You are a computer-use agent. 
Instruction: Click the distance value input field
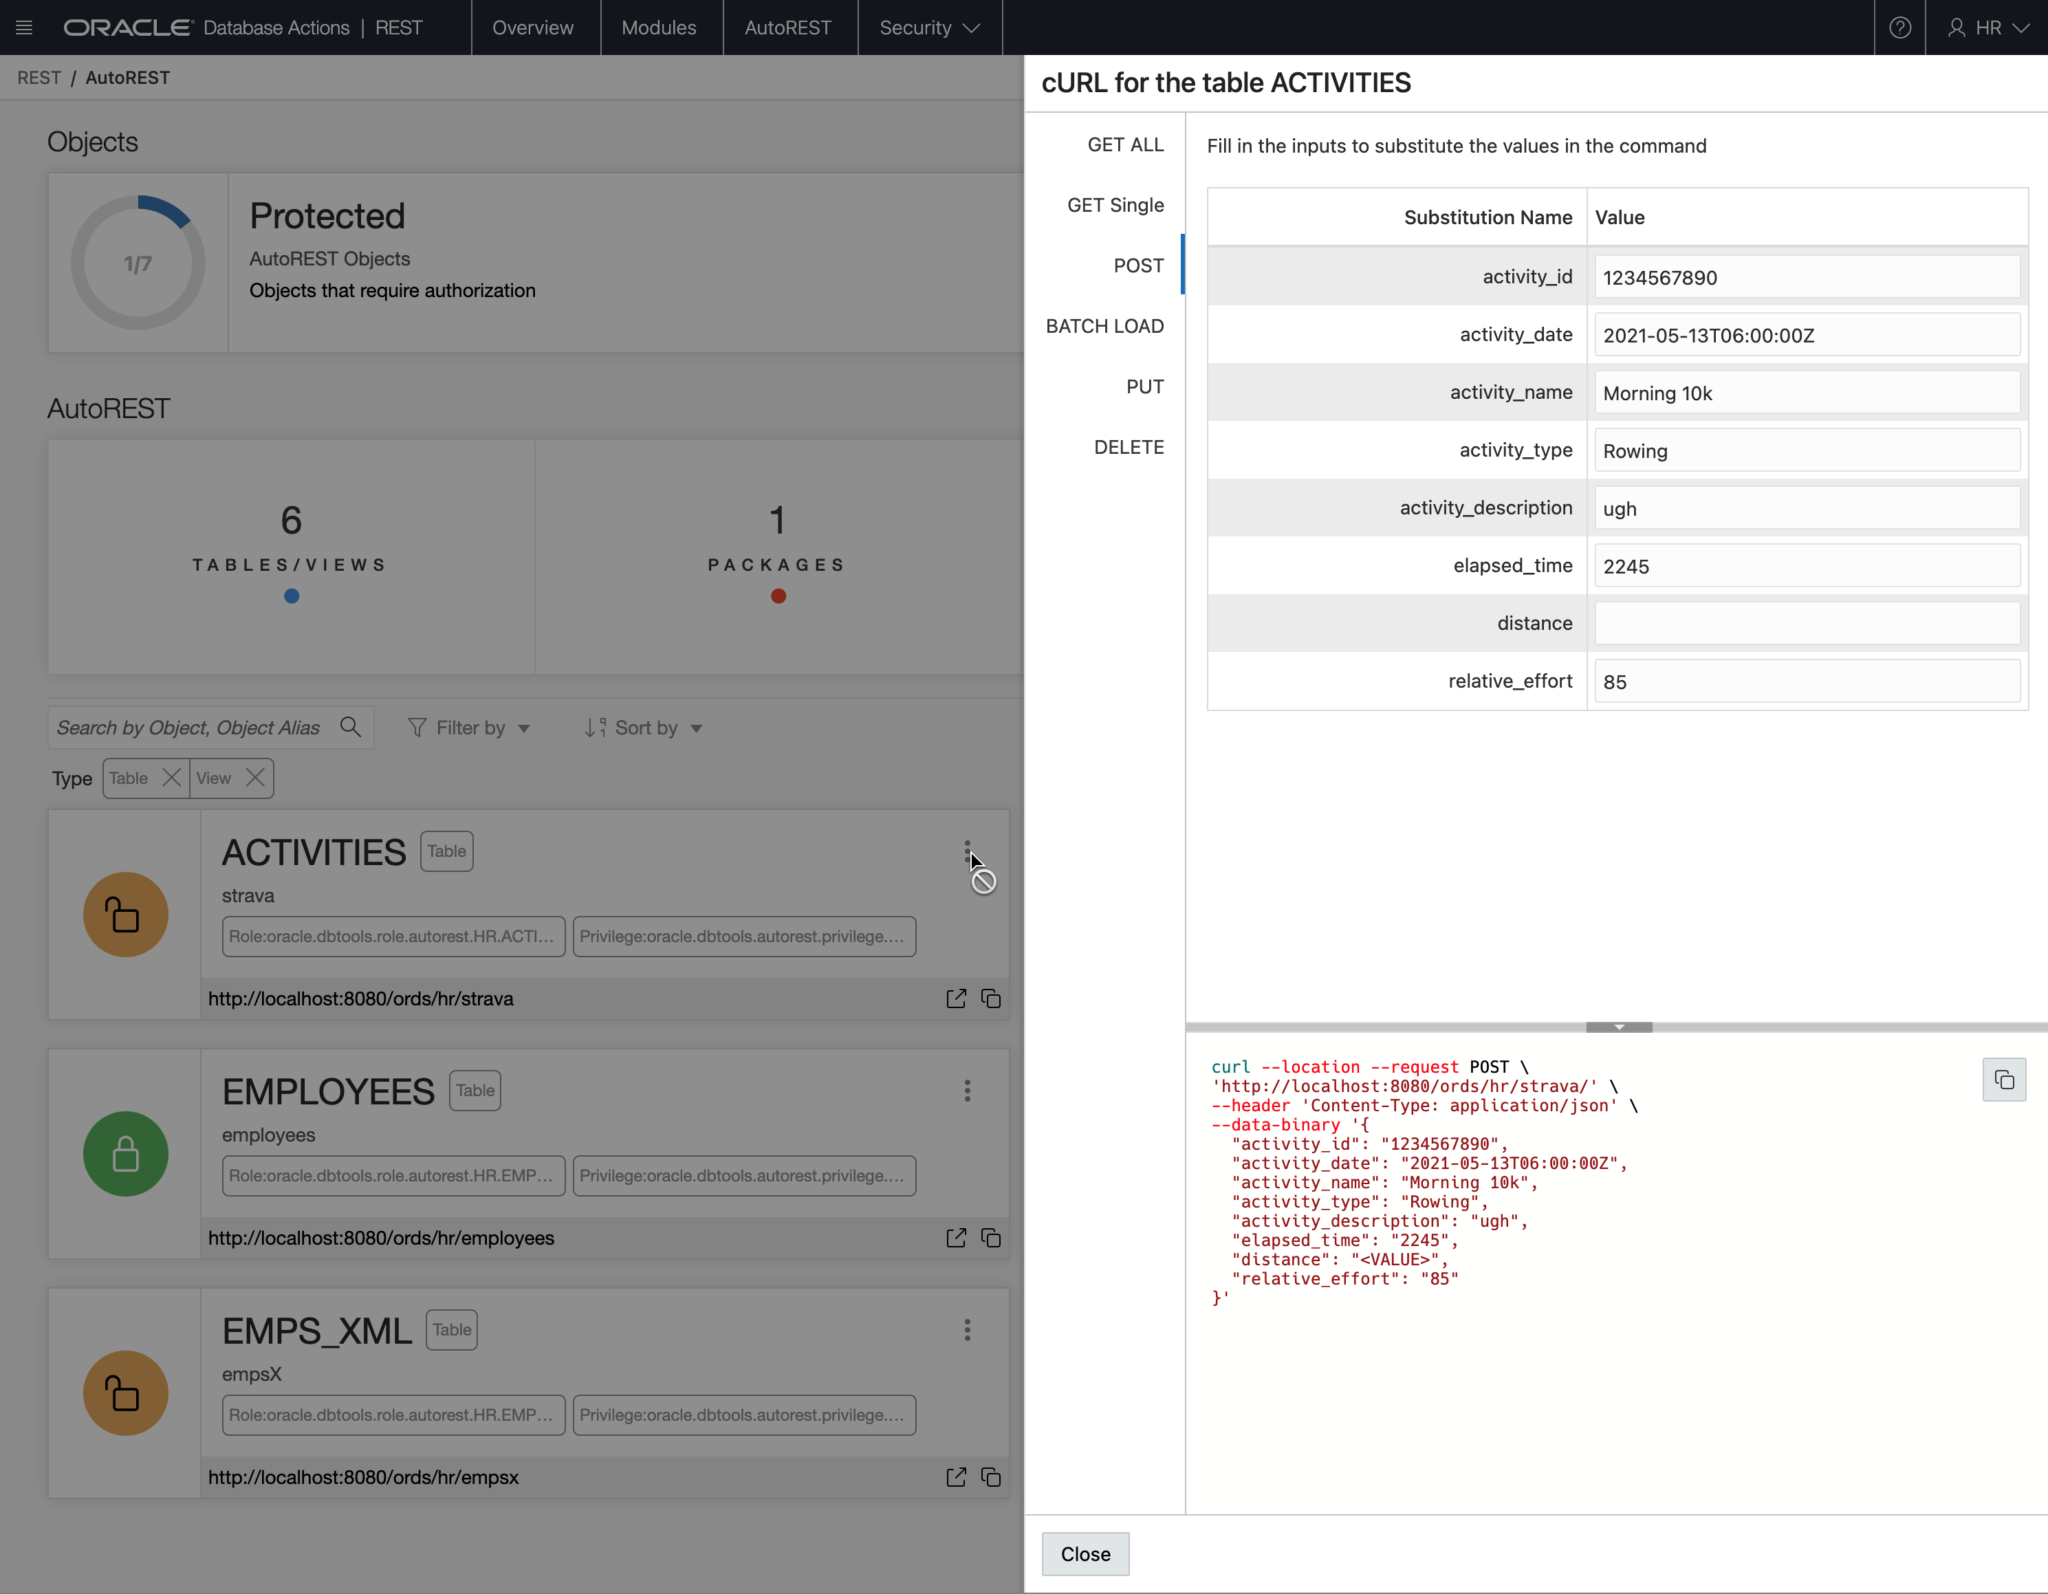[x=1806, y=622]
